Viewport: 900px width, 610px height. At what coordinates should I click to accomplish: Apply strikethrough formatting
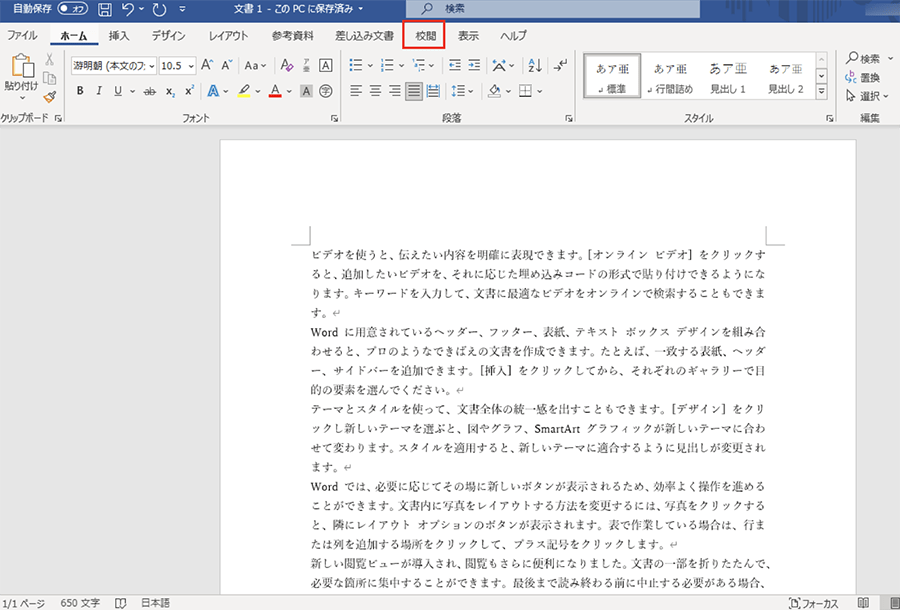click(x=150, y=91)
